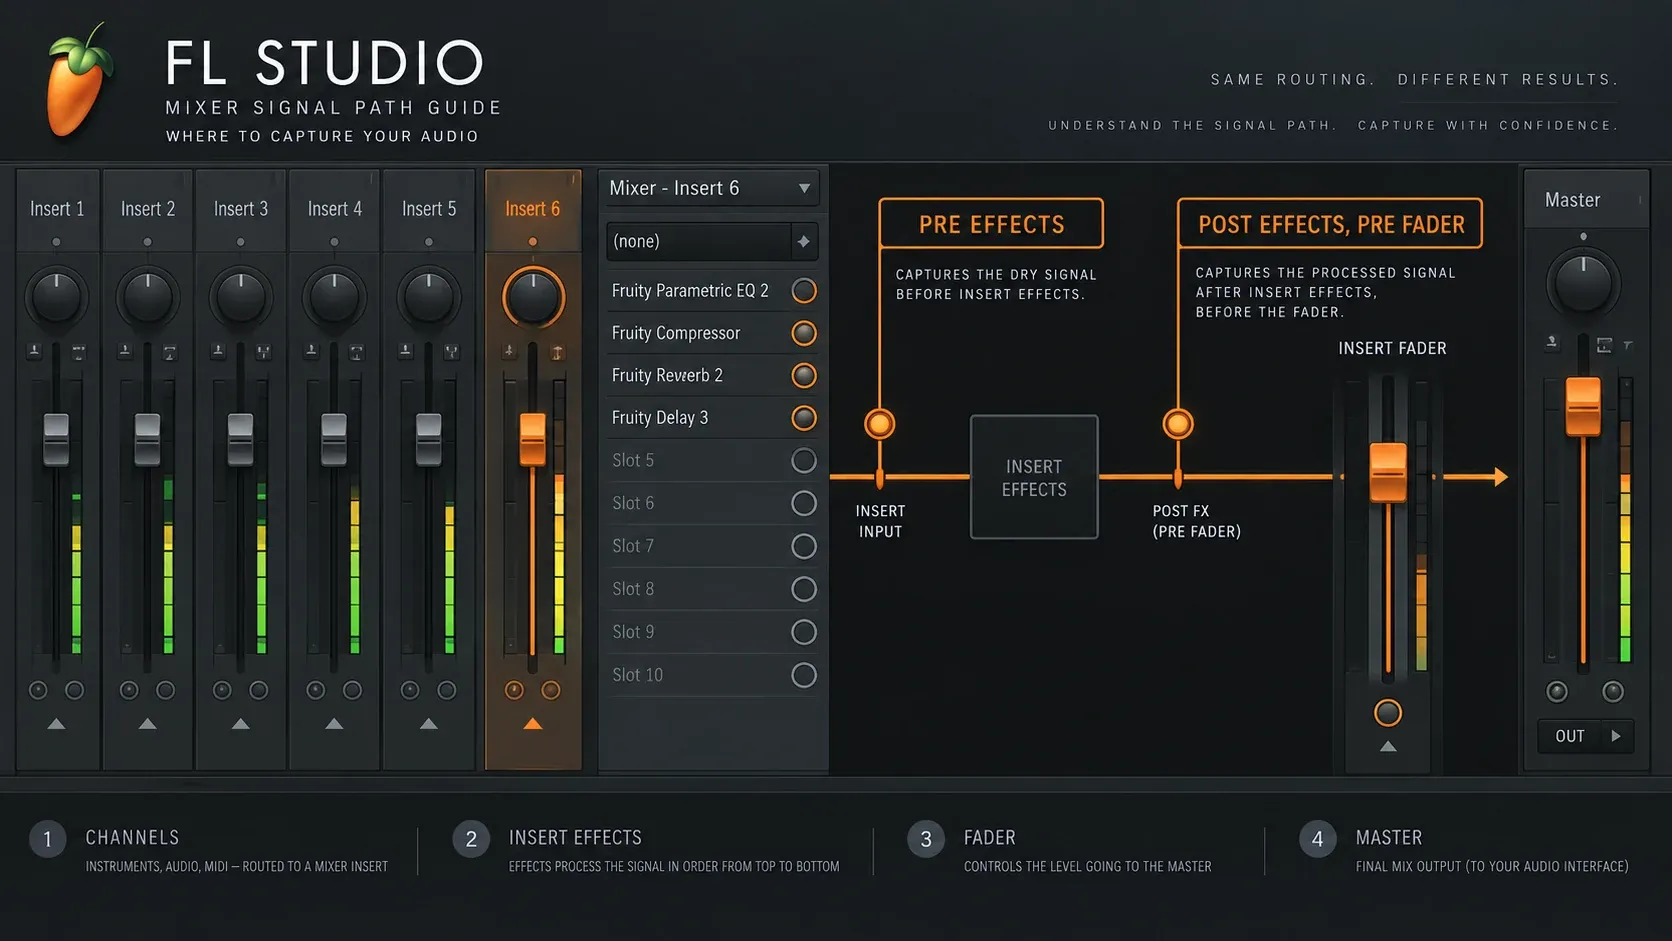Image resolution: width=1672 pixels, height=941 pixels.
Task: Select the Master track label
Action: pos(1573,200)
